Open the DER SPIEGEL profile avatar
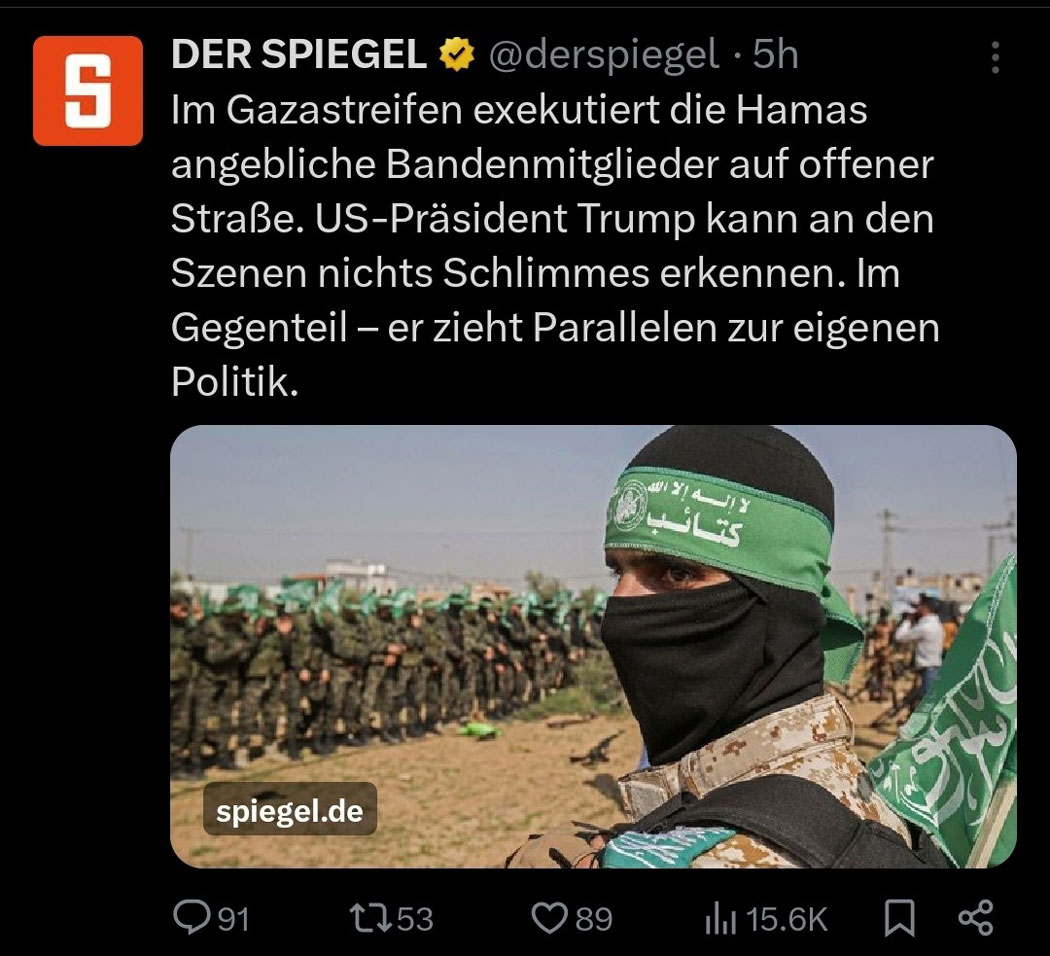The width and height of the screenshot is (1050, 956). [88, 91]
